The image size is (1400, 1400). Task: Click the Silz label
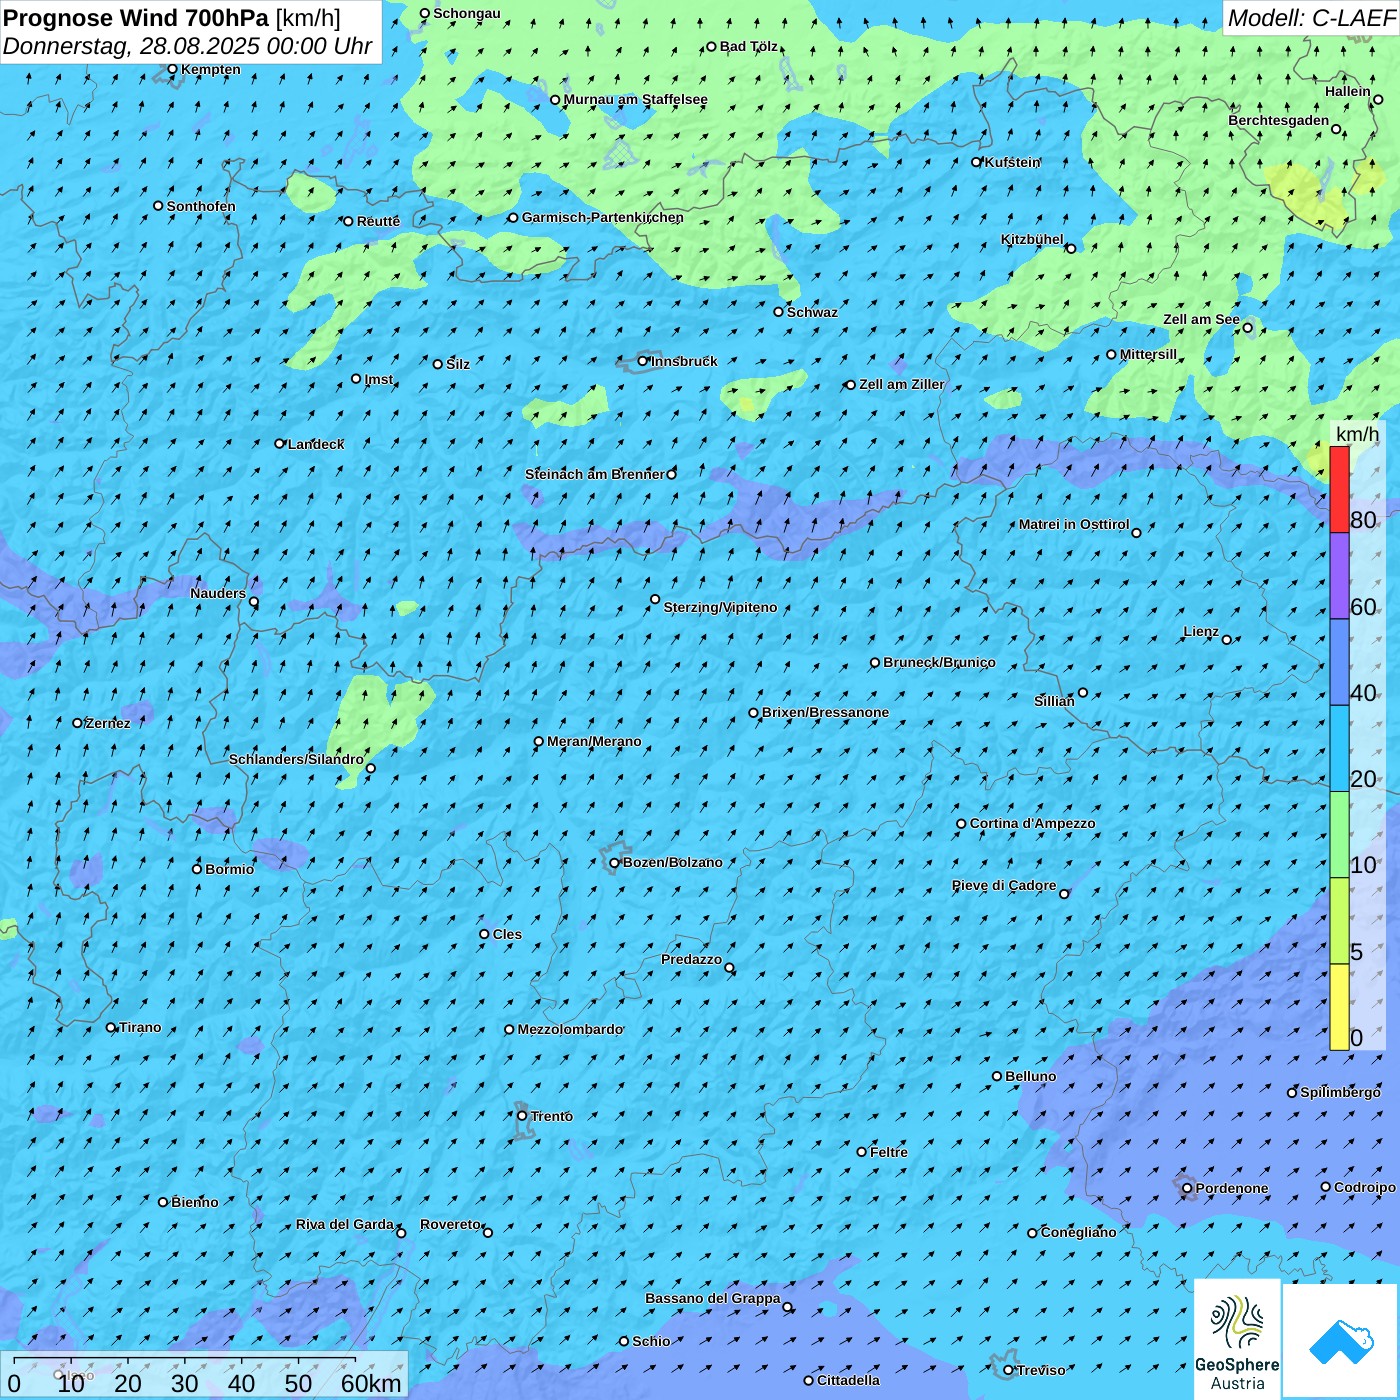pyautogui.click(x=458, y=364)
